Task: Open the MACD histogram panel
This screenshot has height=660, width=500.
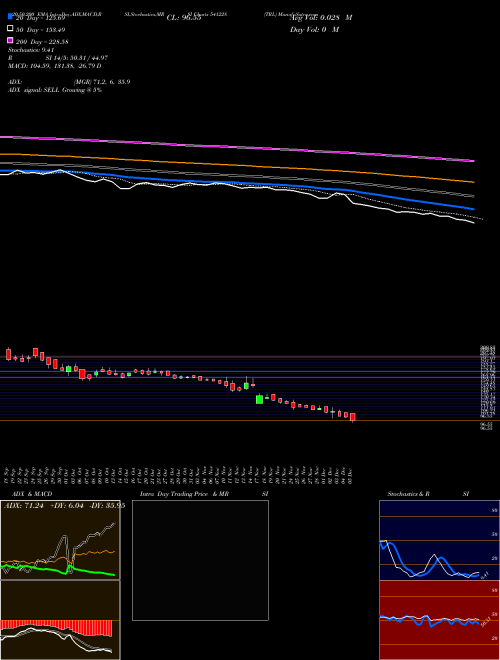Action: (60, 620)
